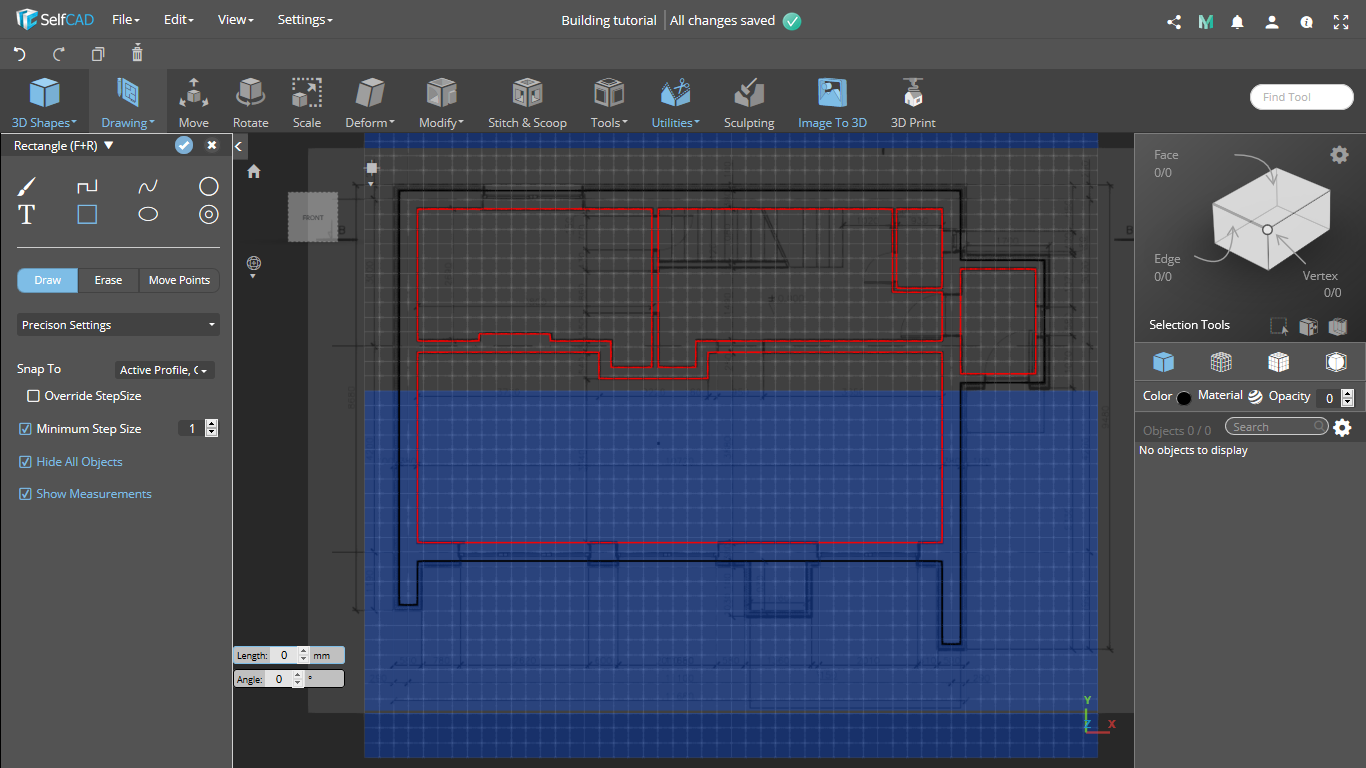
Task: Open the Edit menu
Action: 180,20
